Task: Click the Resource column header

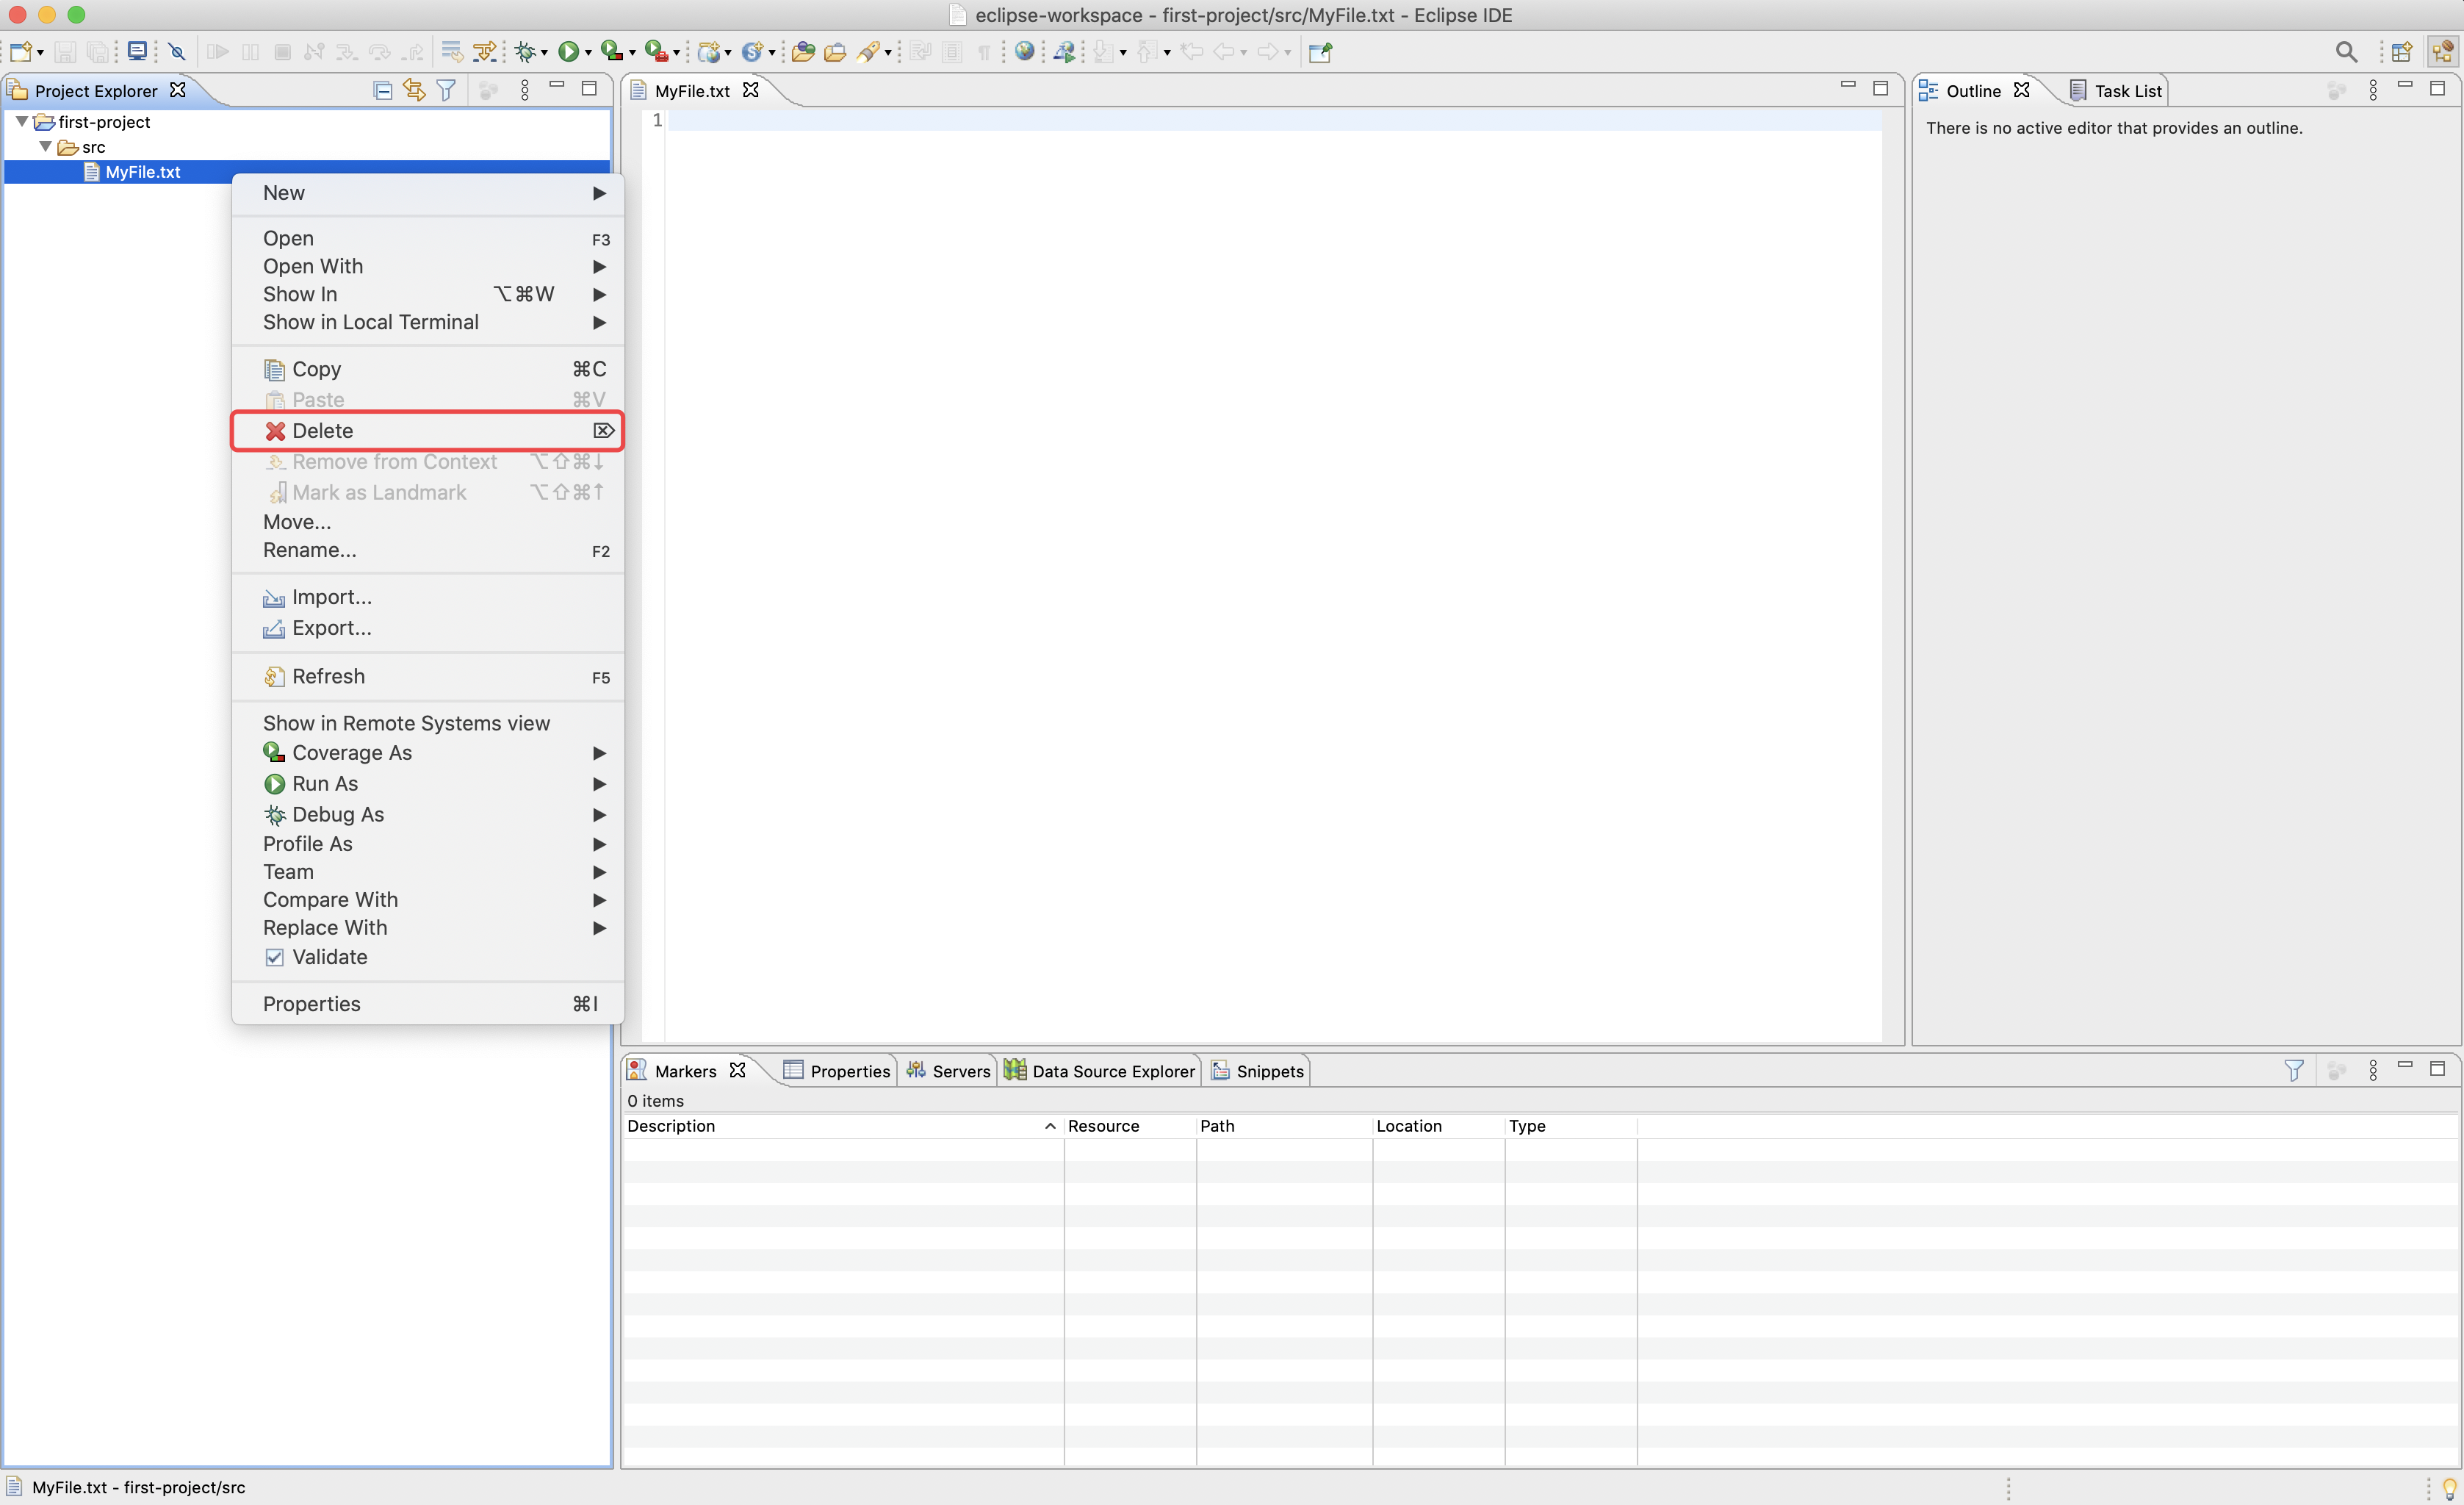Action: (x=1129, y=1126)
